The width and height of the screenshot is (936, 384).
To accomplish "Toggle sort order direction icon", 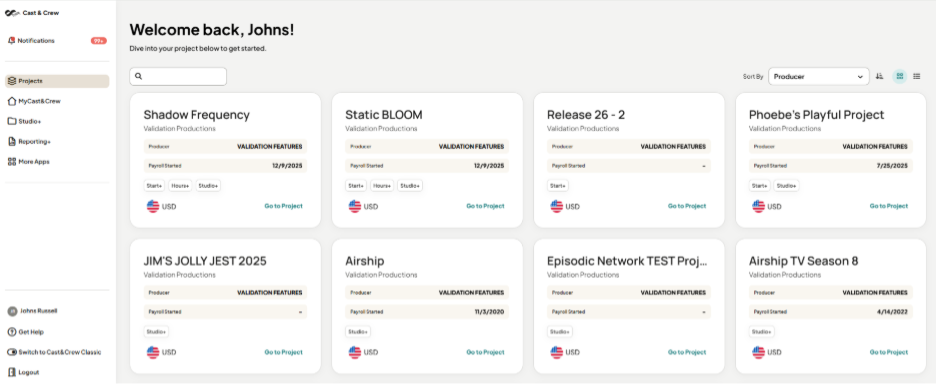I will pos(879,76).
